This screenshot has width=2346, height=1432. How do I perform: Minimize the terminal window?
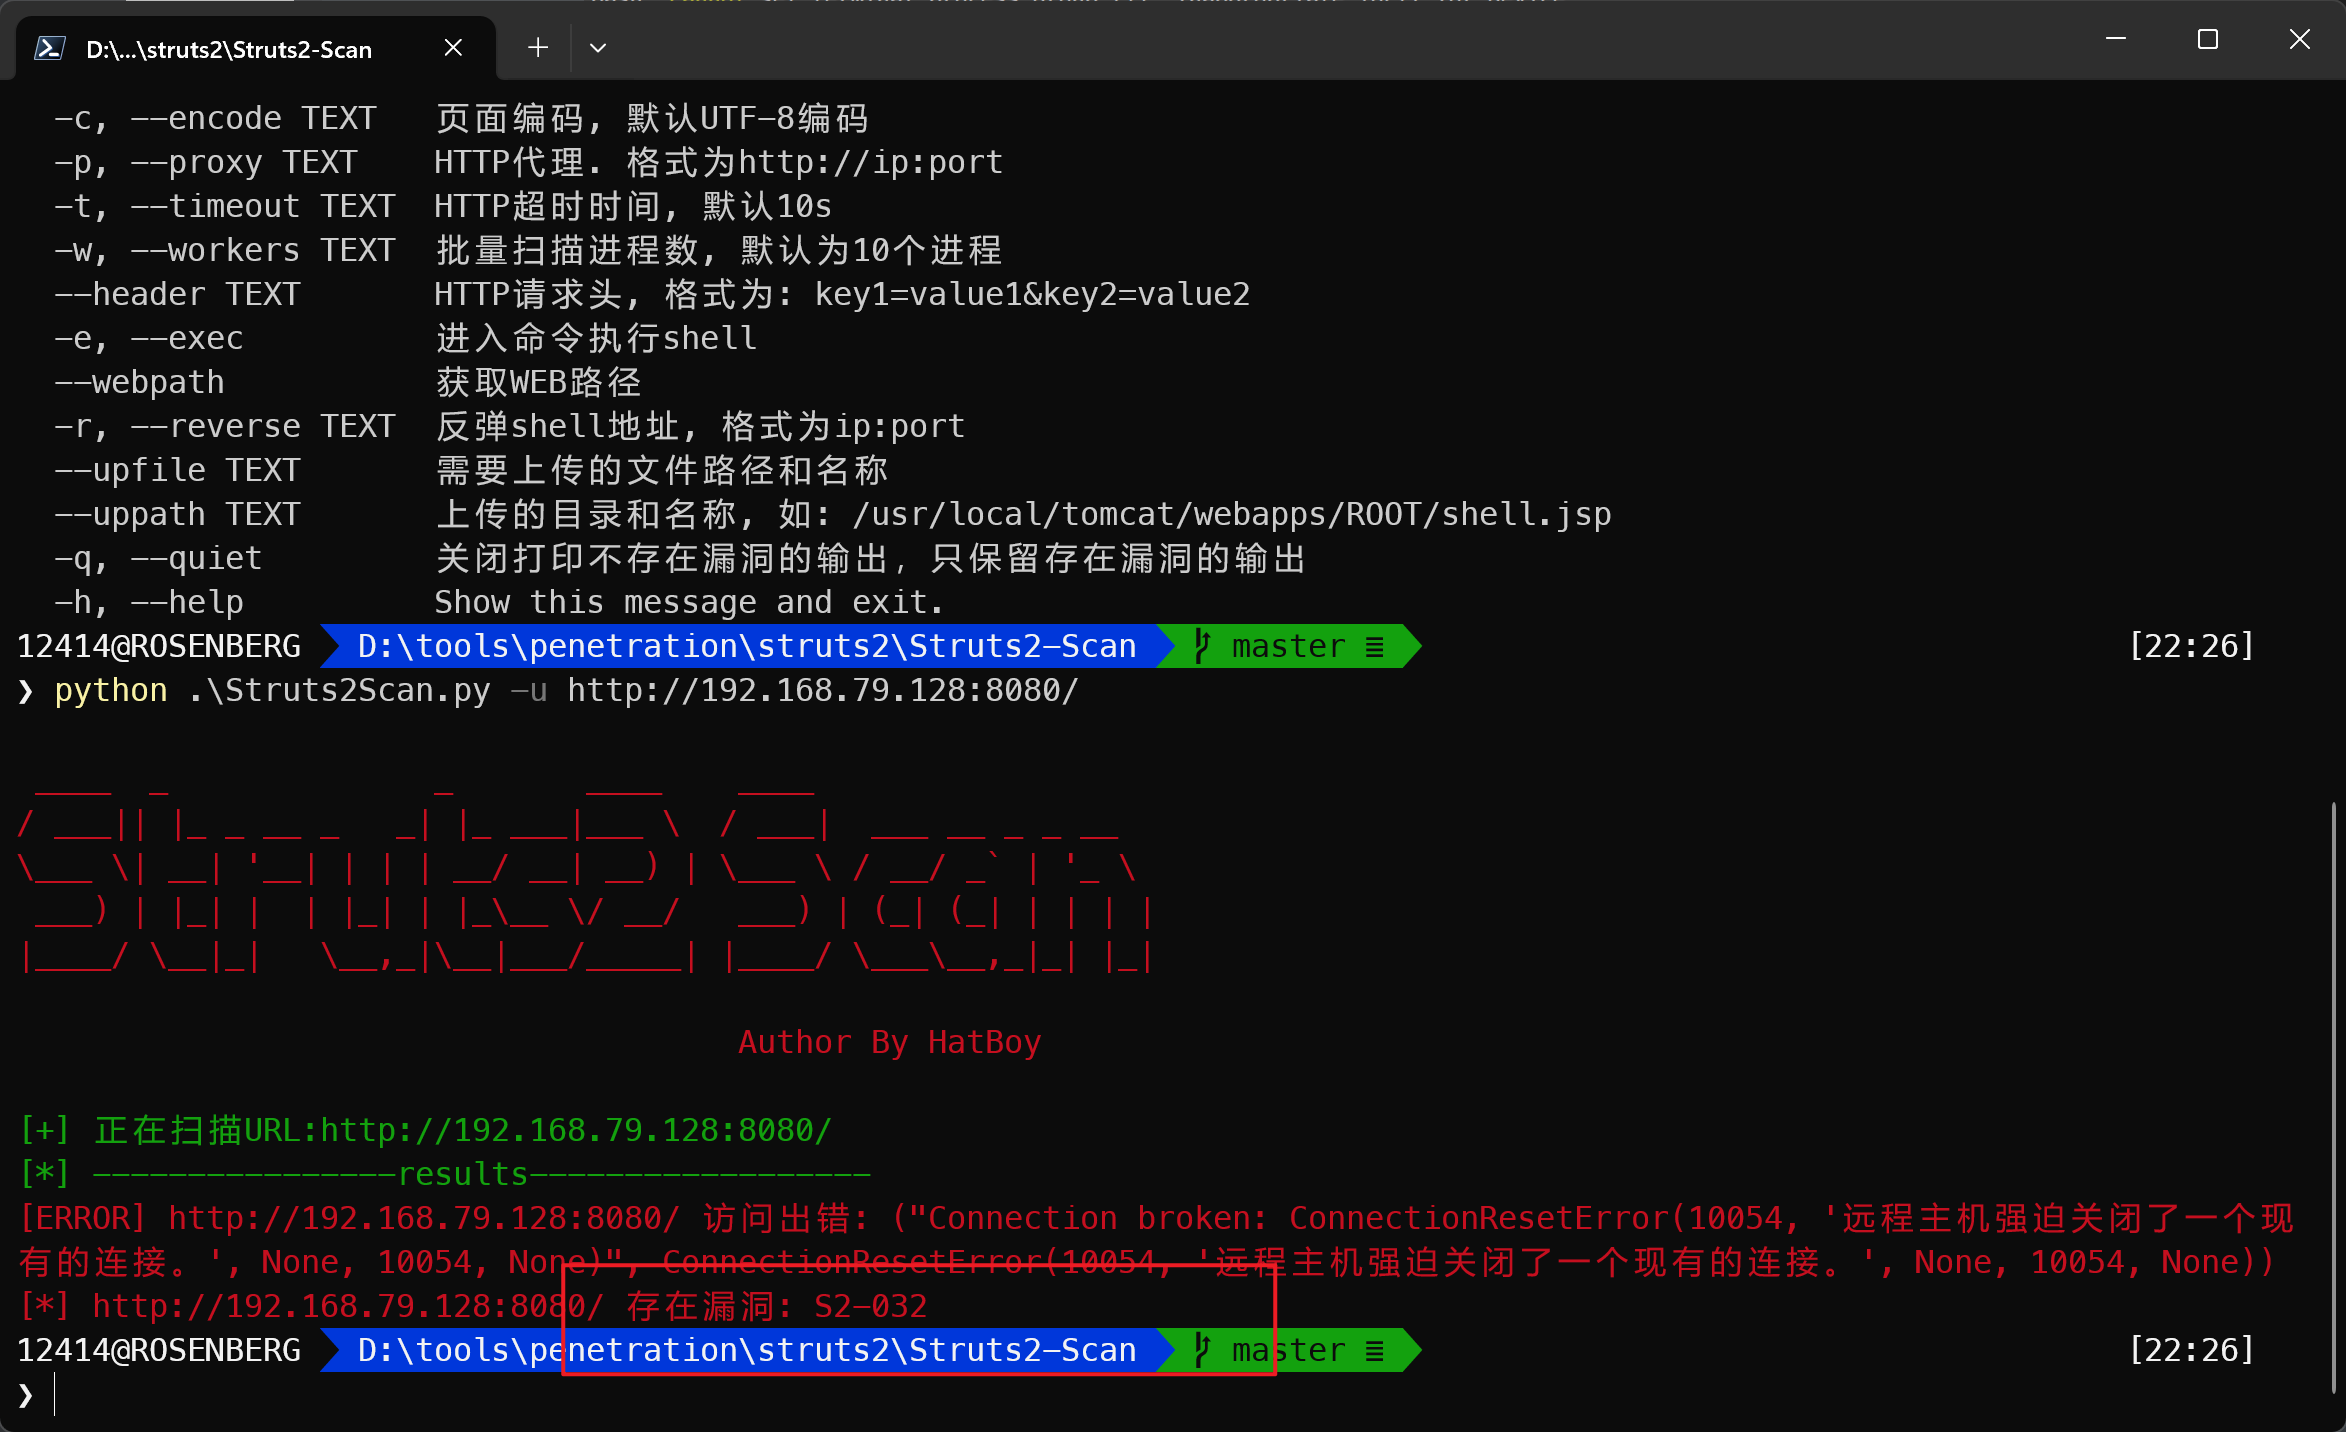tap(2116, 40)
